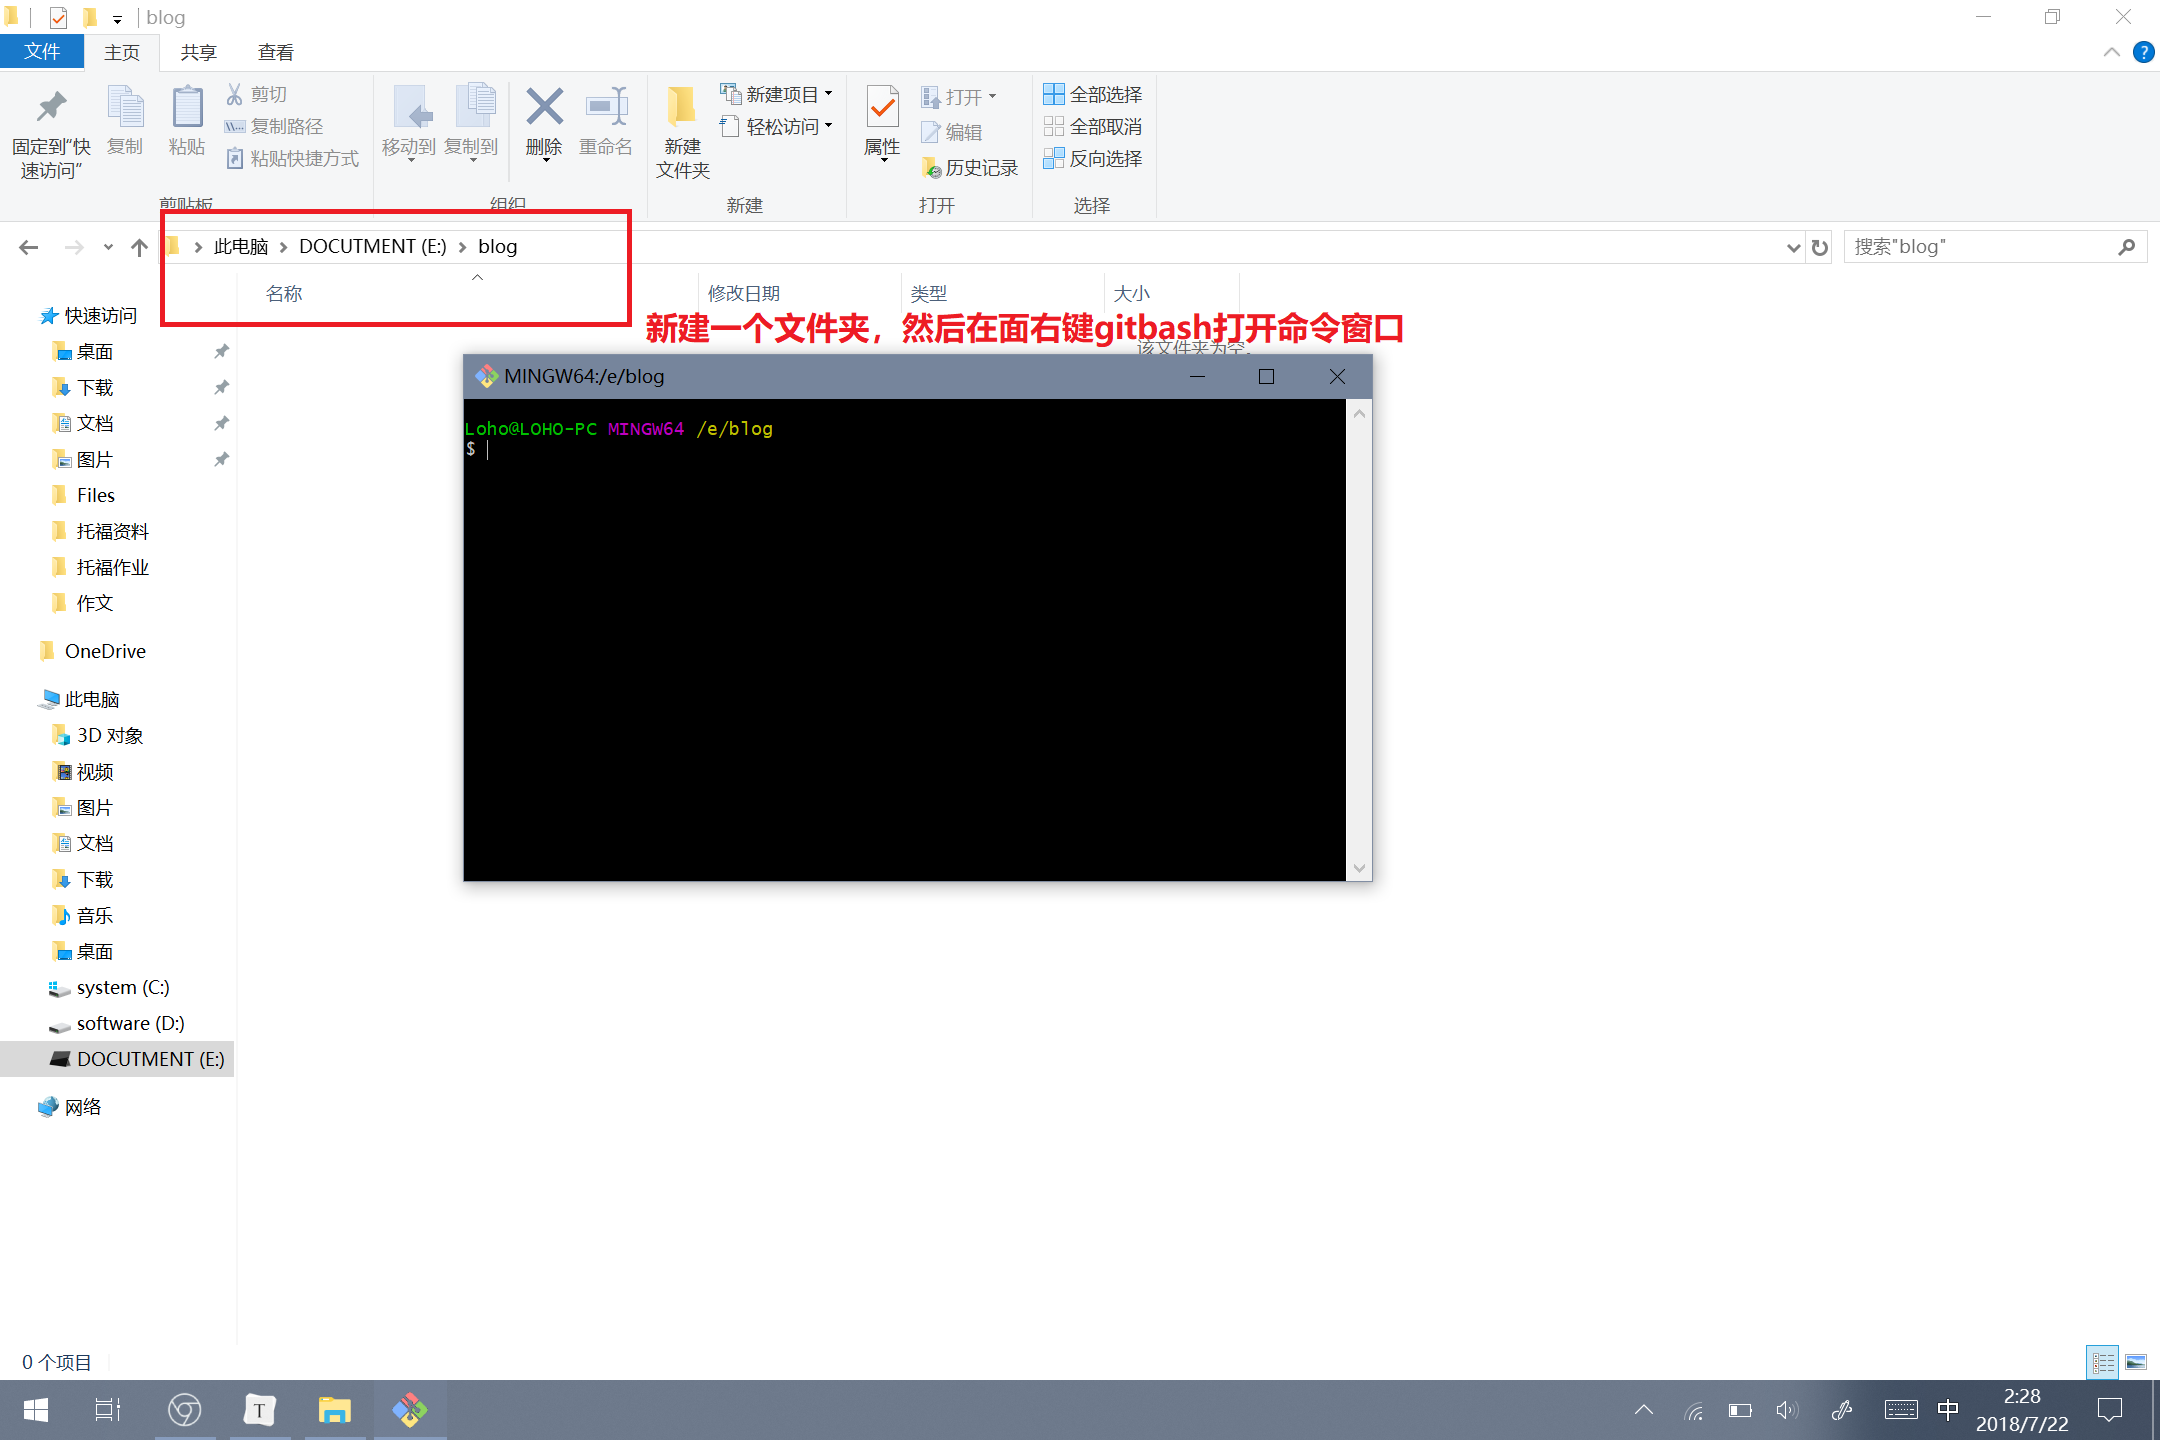The image size is (2160, 1440).
Task: Open History (历史记录) in the ribbon
Action: (x=970, y=167)
